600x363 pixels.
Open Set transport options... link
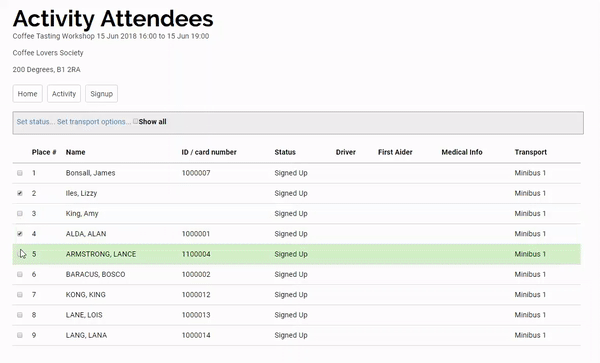point(94,122)
